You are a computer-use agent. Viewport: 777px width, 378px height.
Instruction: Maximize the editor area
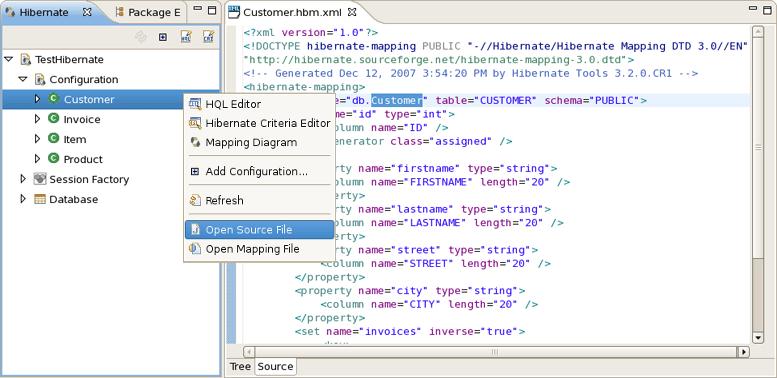point(768,9)
